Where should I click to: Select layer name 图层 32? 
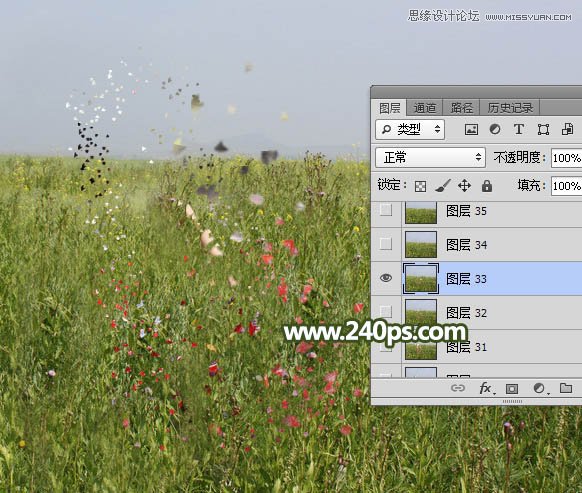tap(466, 313)
